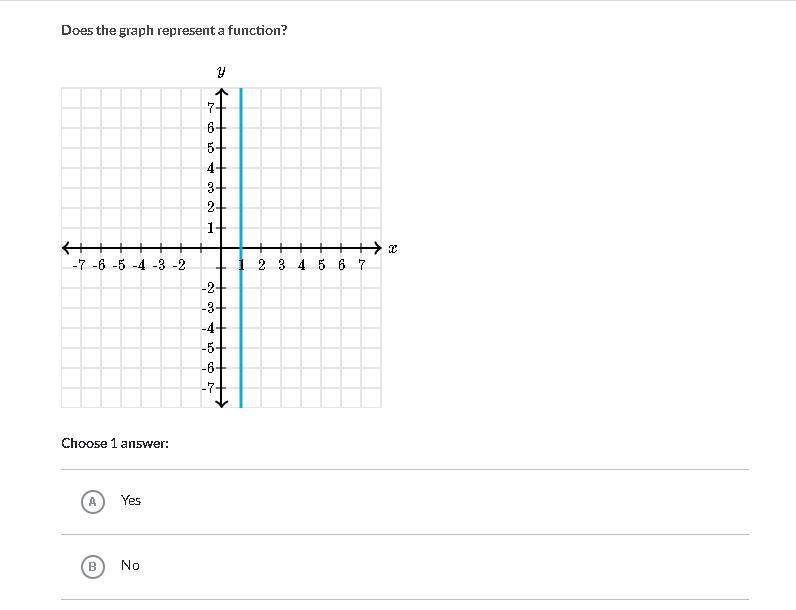Click the left arrowhead of the x-axis
Screen dimensions: 796x610
point(67,247)
